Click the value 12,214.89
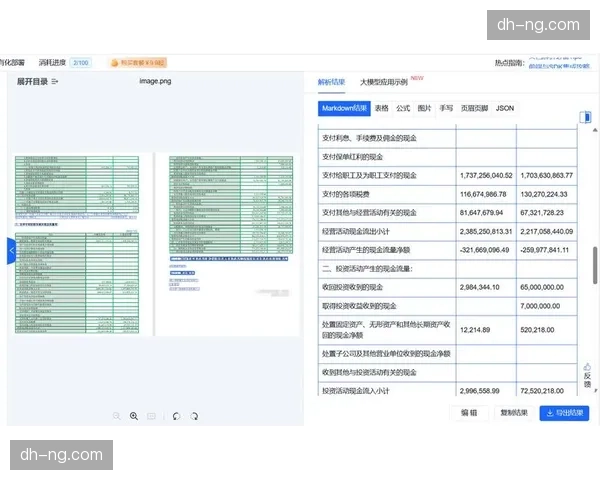The width and height of the screenshot is (600, 480). (x=475, y=330)
